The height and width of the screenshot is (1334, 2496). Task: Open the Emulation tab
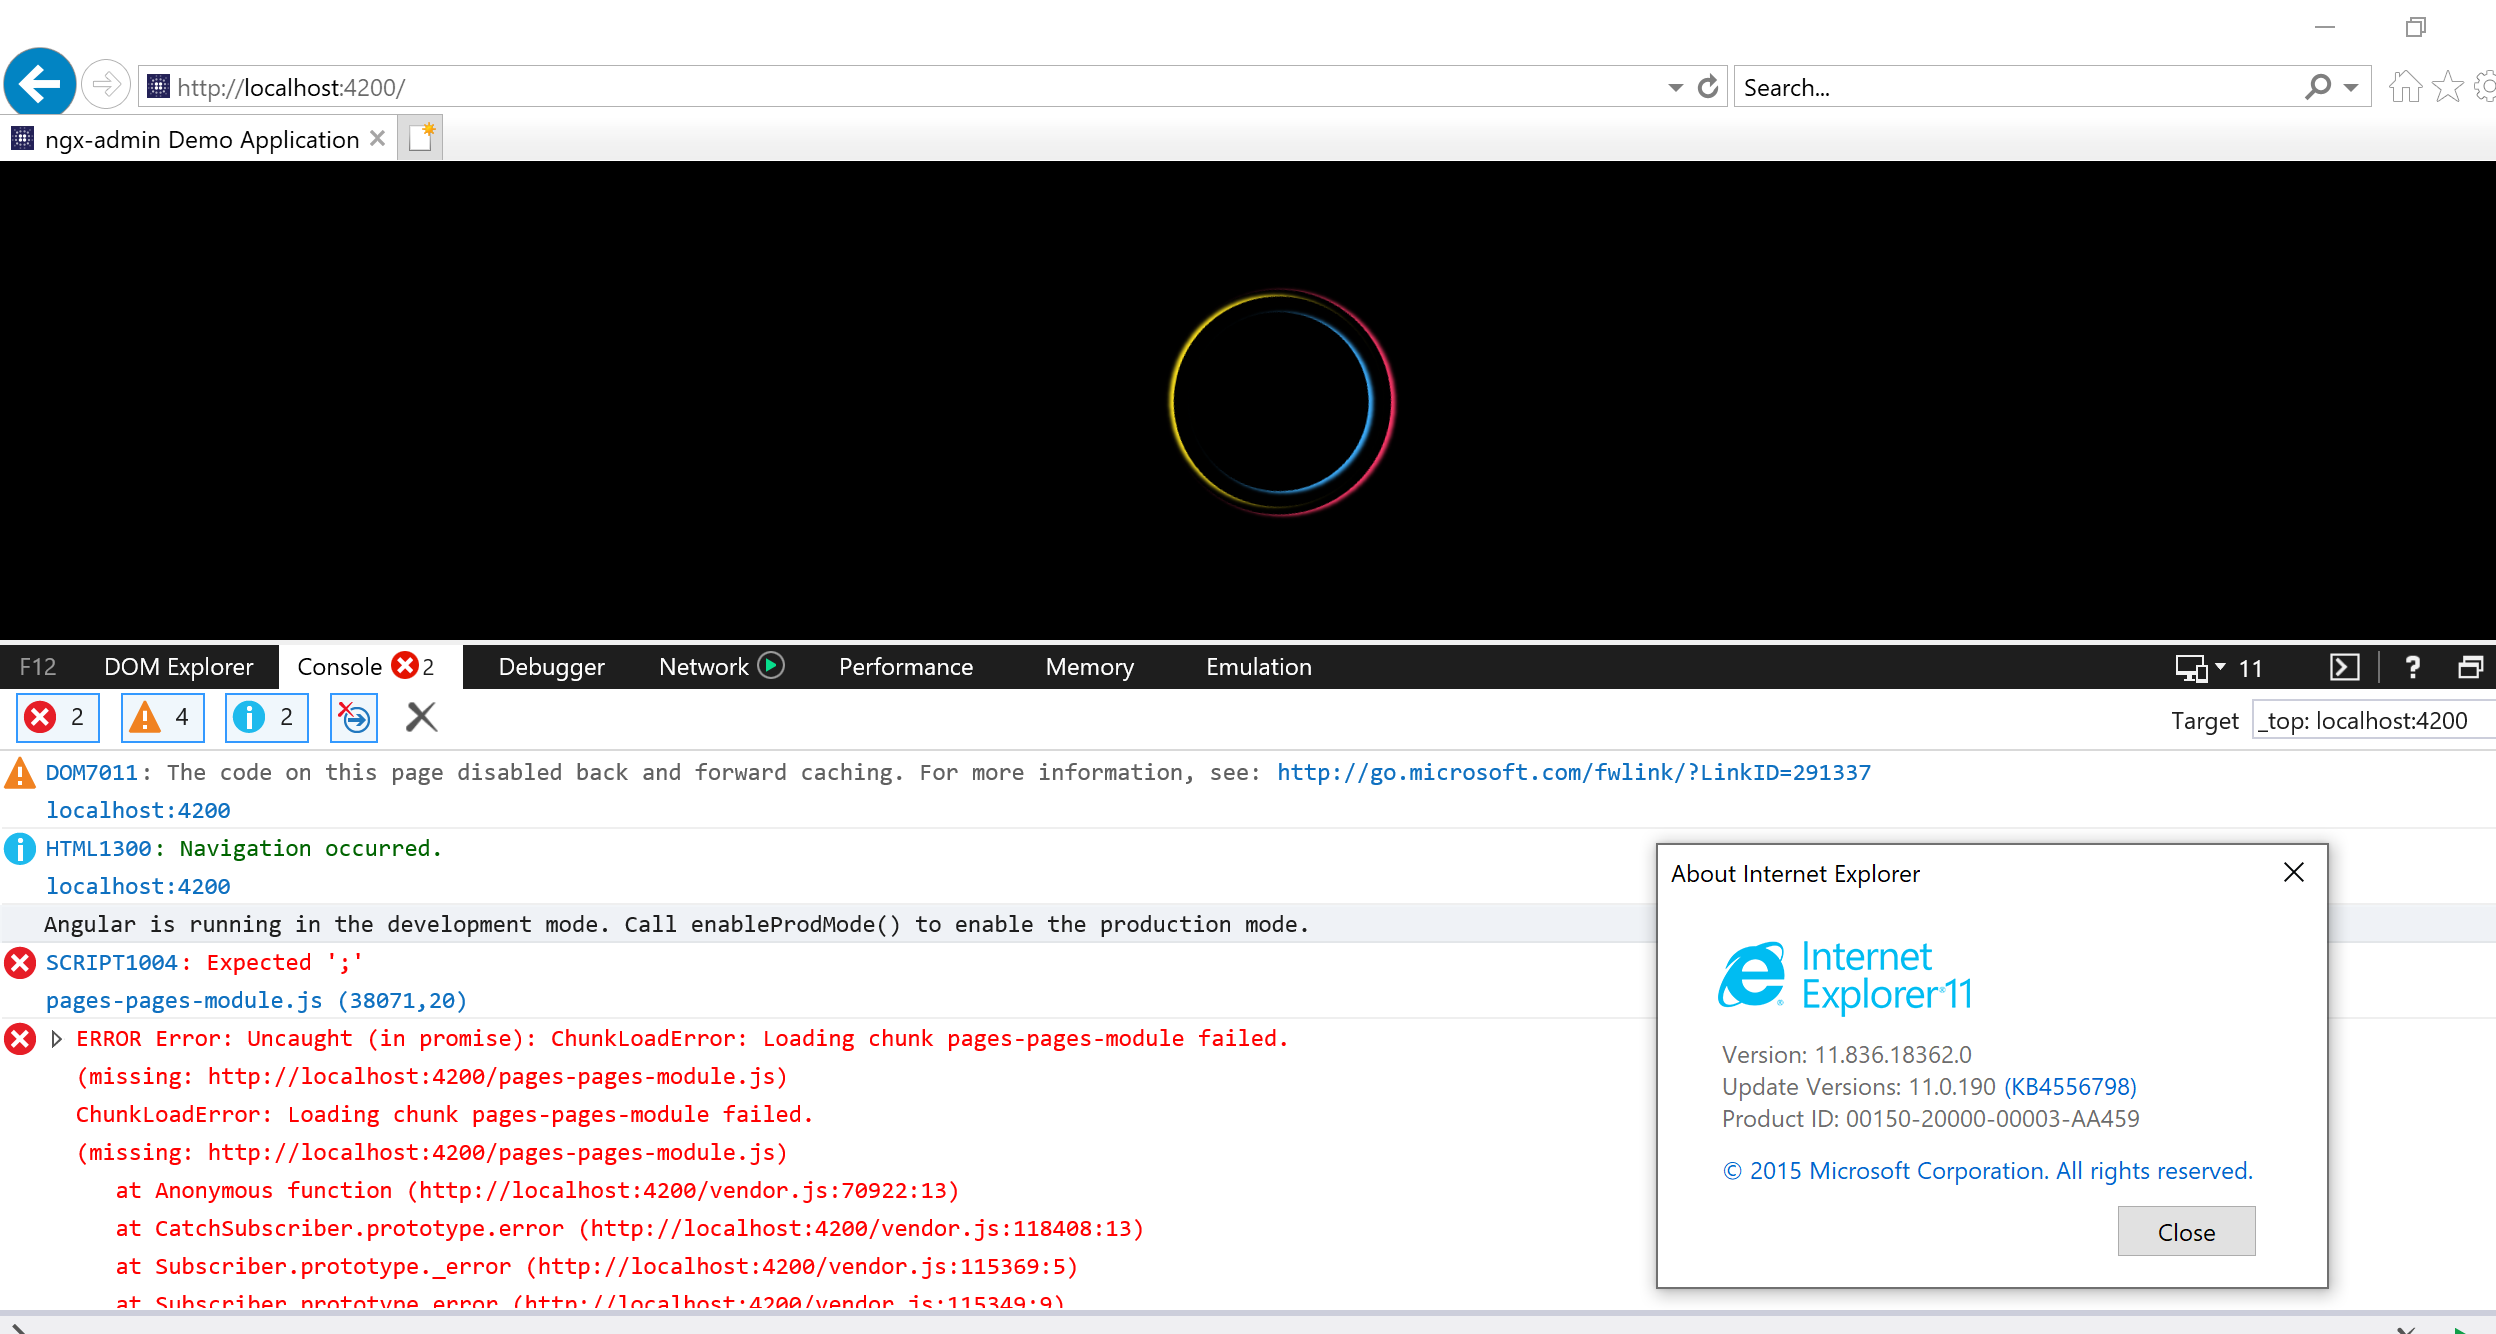1258,667
